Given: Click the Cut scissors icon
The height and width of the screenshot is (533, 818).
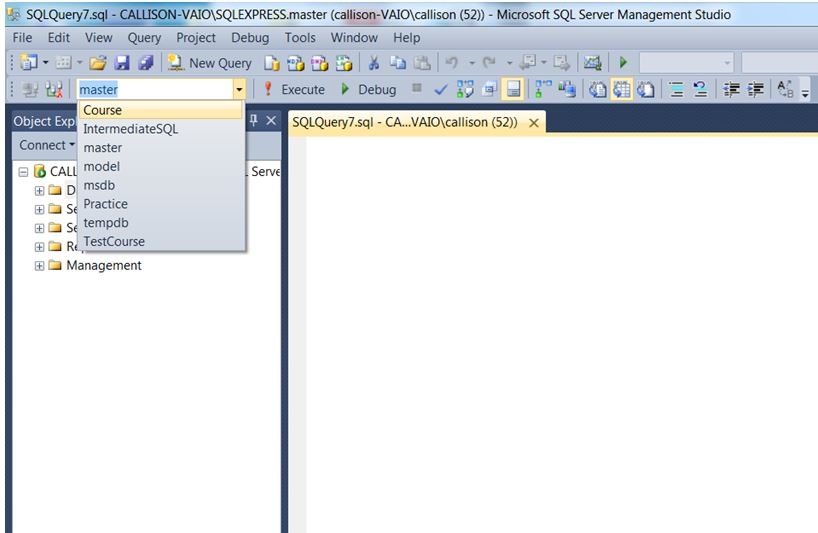Looking at the screenshot, I should (374, 63).
